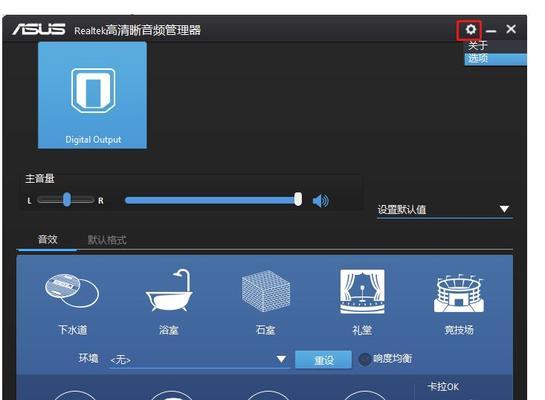The image size is (545, 400).
Task: Click the main volume slider handle
Action: pyautogui.click(x=298, y=199)
